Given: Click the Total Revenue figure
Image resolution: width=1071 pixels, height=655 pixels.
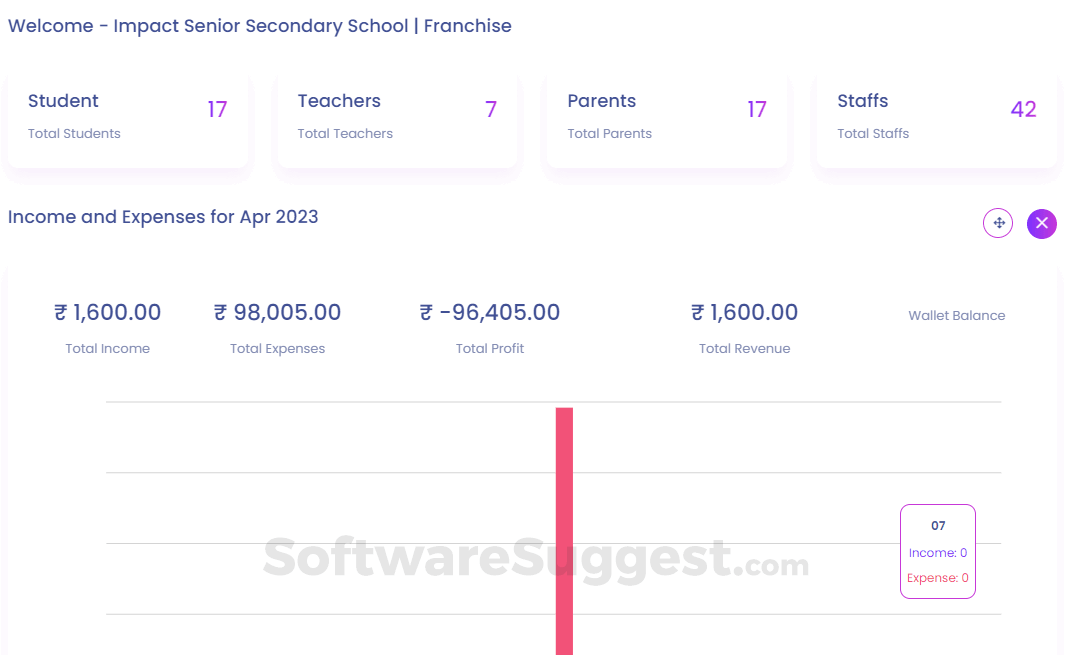Looking at the screenshot, I should [x=744, y=312].
